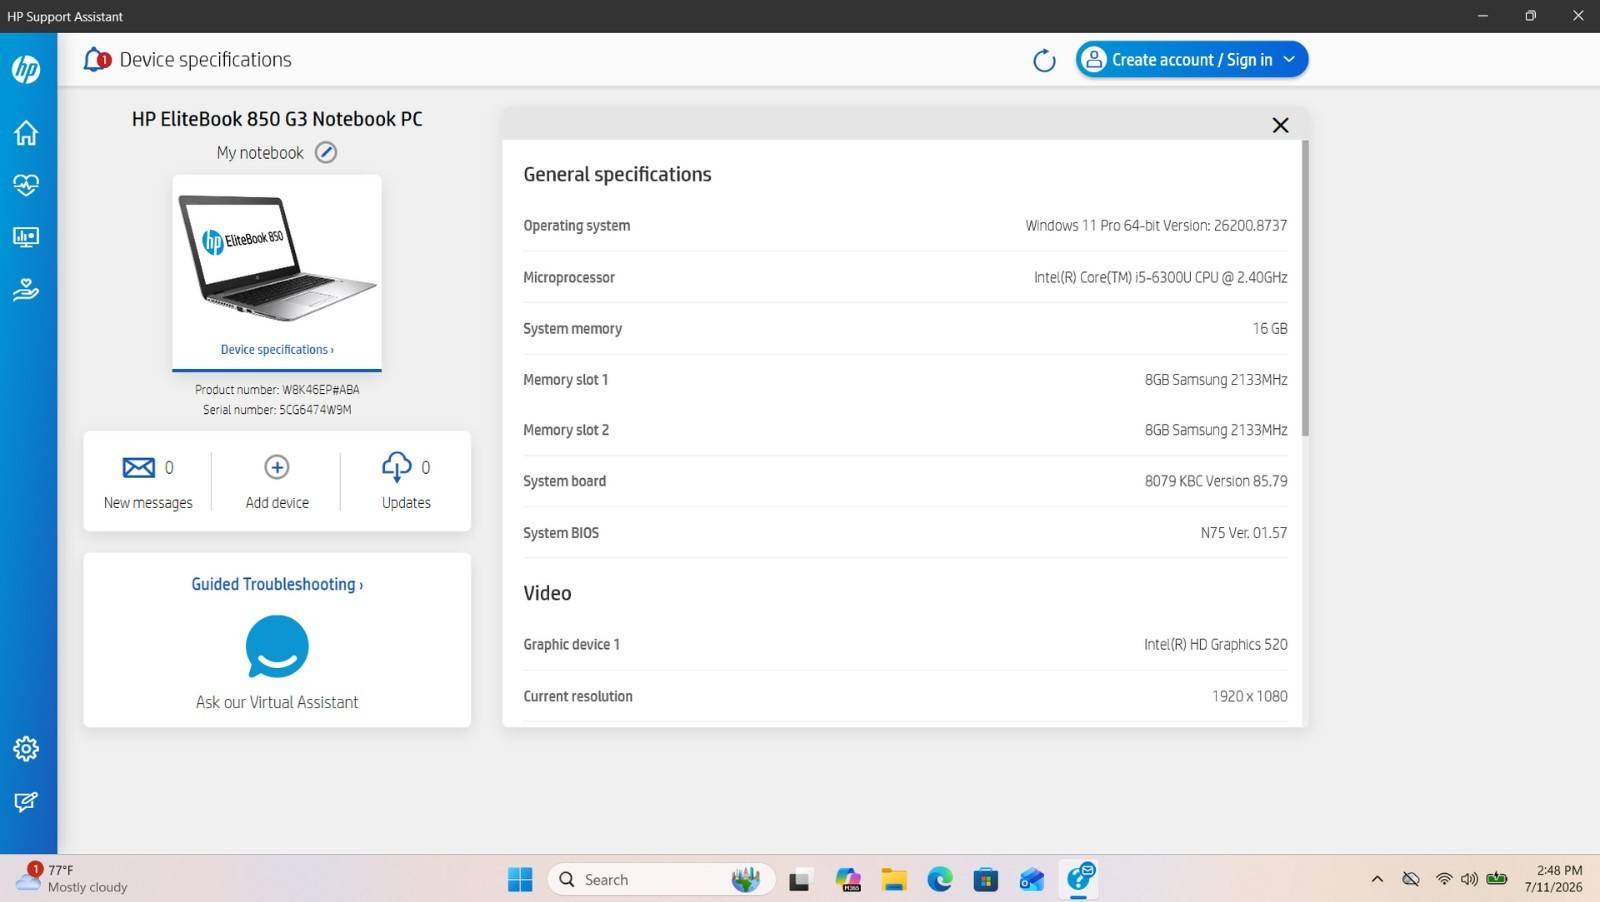Click the battery tray icon
The width and height of the screenshot is (1600, 902).
click(x=1497, y=879)
